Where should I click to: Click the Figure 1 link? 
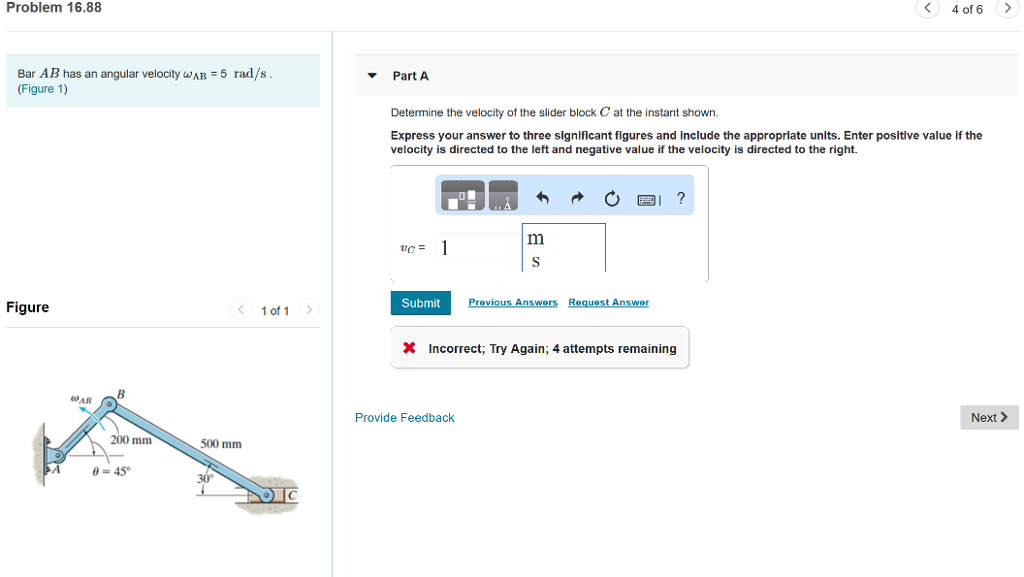(42, 88)
